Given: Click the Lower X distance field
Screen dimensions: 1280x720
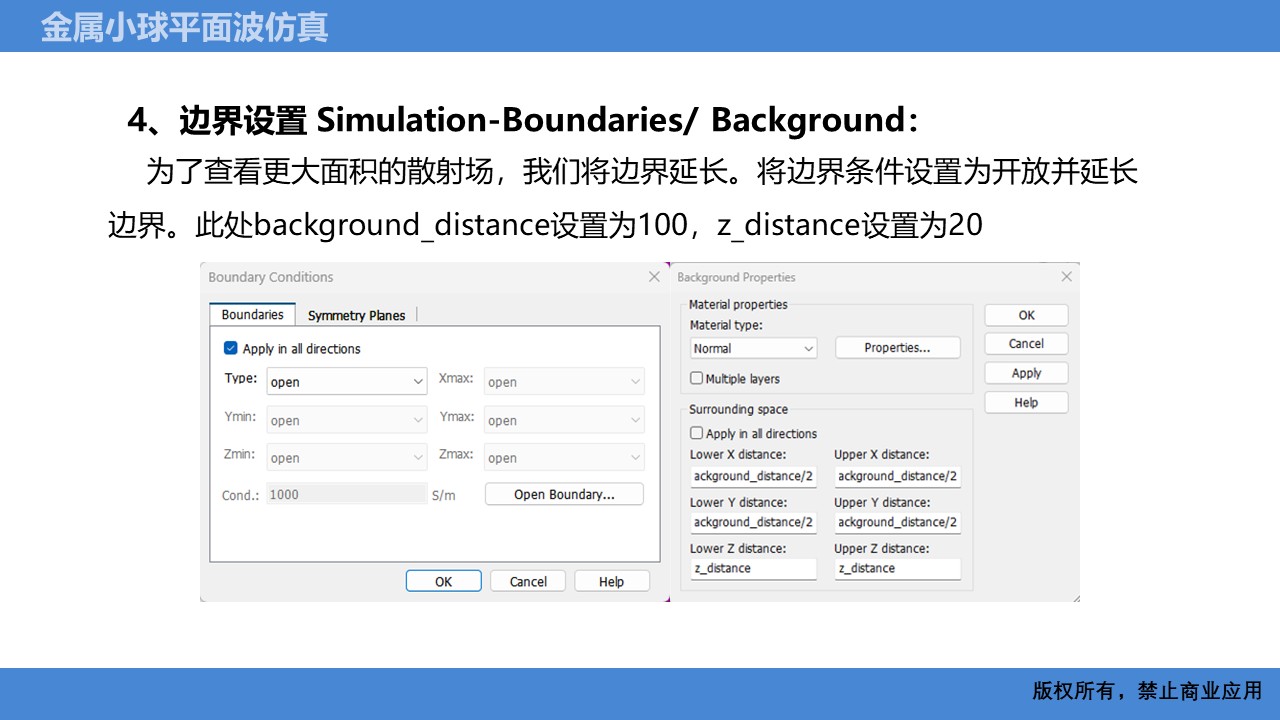Looking at the screenshot, I should click(x=753, y=476).
